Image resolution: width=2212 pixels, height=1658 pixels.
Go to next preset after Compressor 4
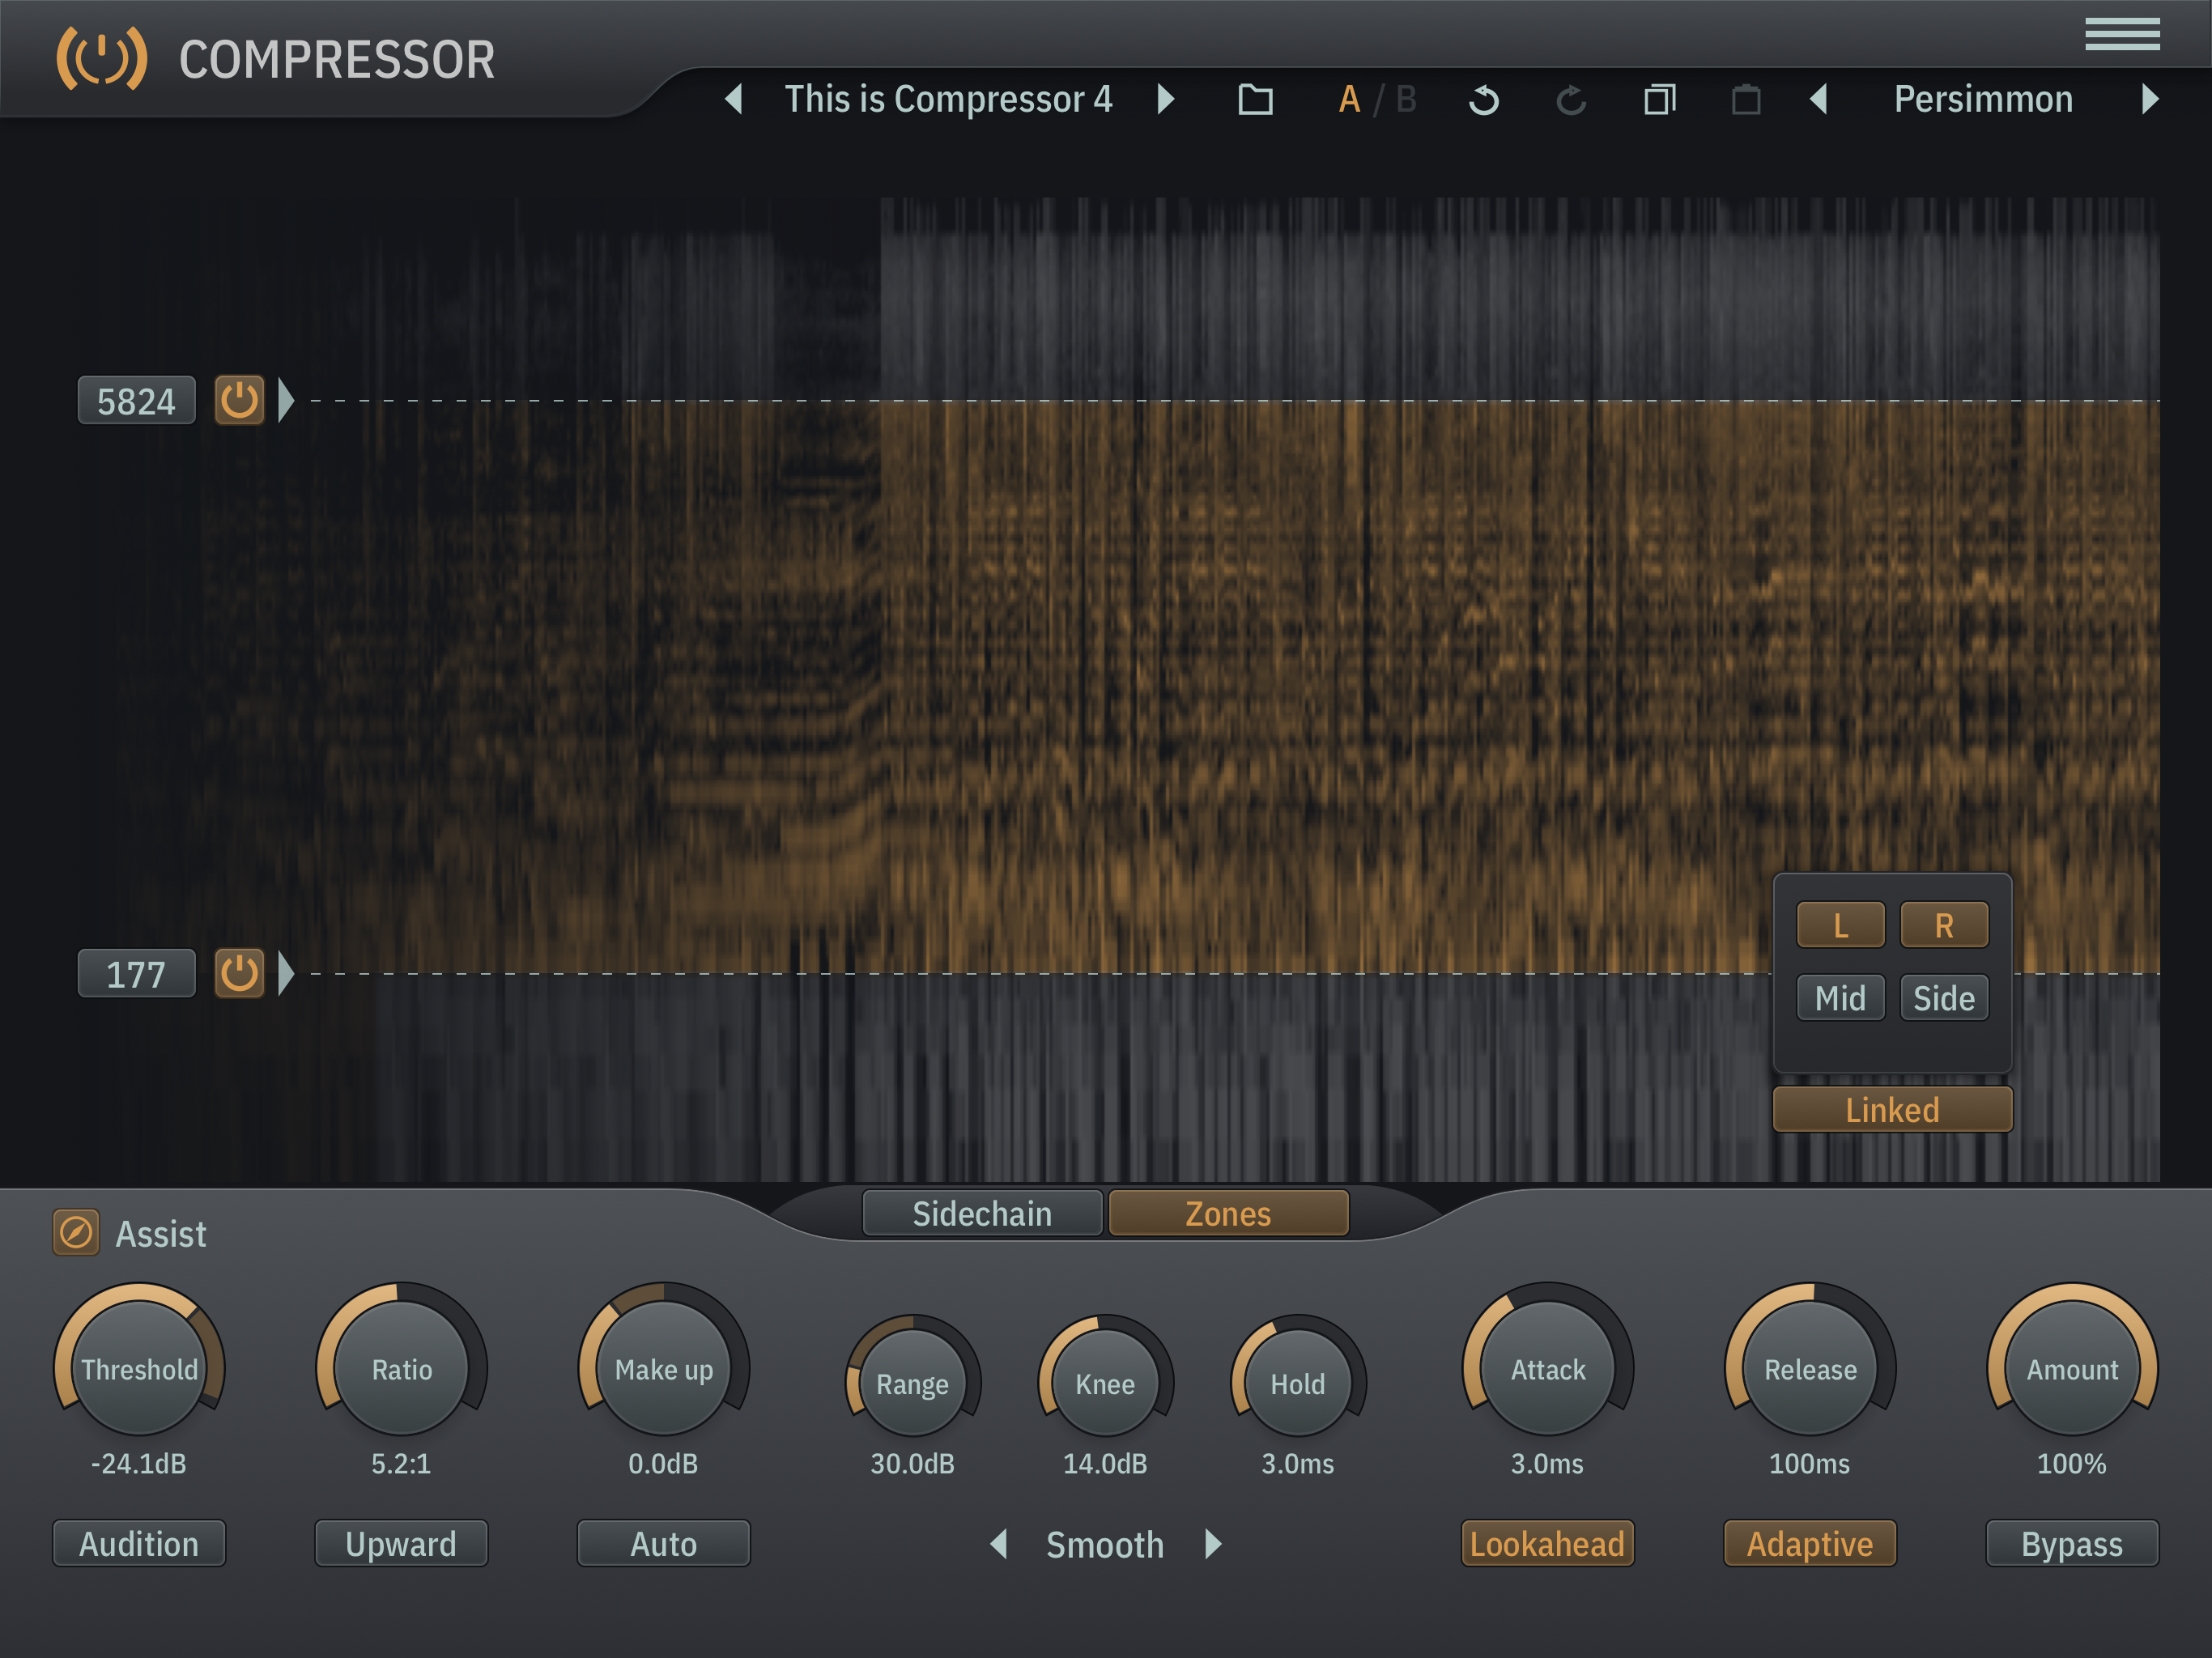[x=1165, y=99]
